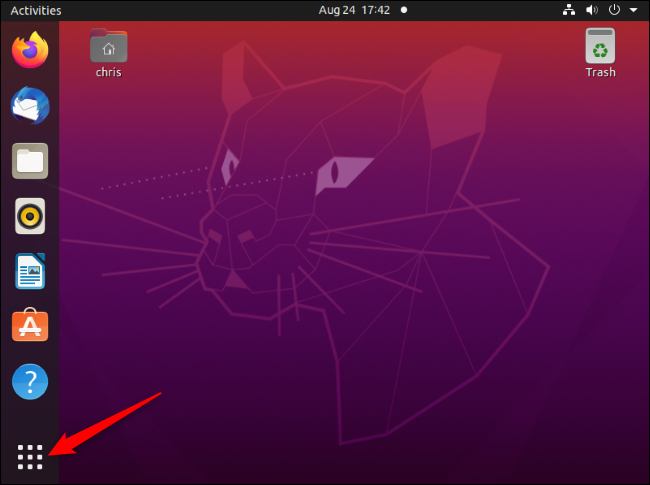Click the Activities button
The height and width of the screenshot is (485, 650).
tap(36, 10)
